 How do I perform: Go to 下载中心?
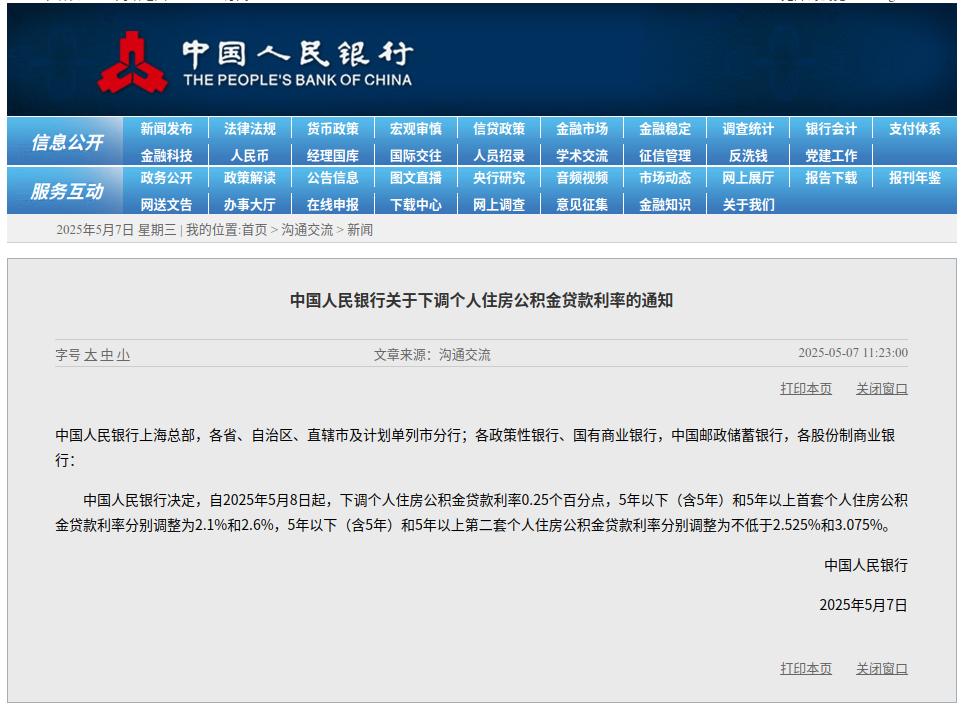[x=416, y=204]
